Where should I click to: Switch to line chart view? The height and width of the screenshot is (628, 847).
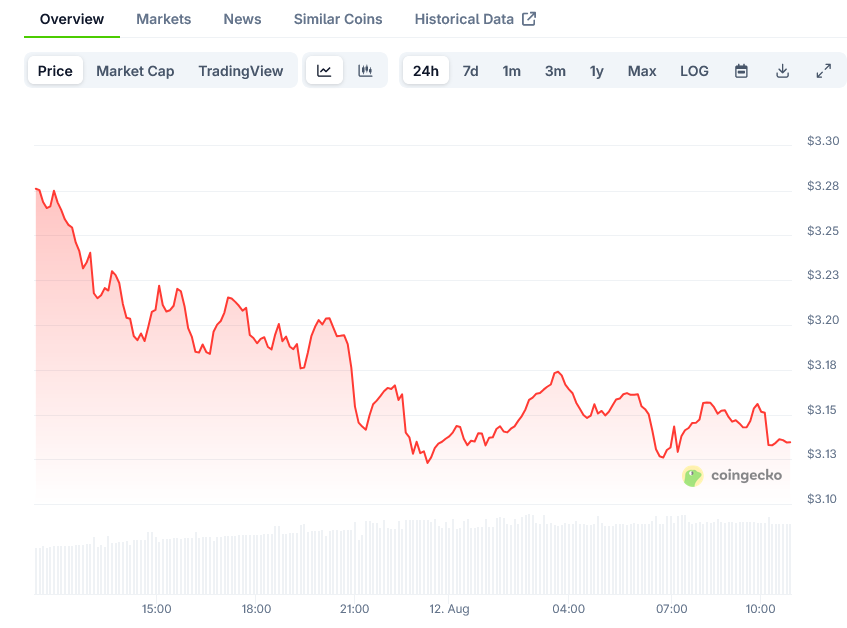[x=324, y=71]
